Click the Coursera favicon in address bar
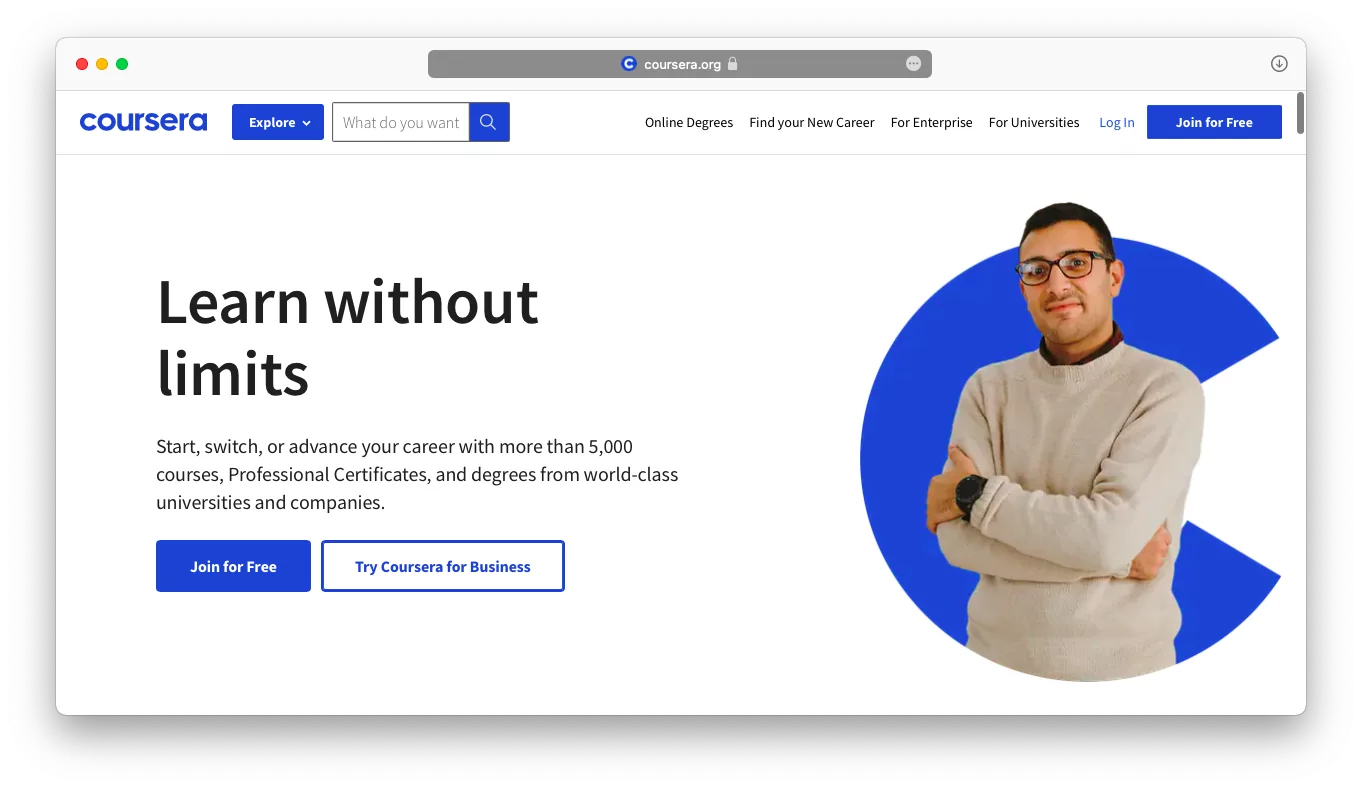 pyautogui.click(x=629, y=64)
